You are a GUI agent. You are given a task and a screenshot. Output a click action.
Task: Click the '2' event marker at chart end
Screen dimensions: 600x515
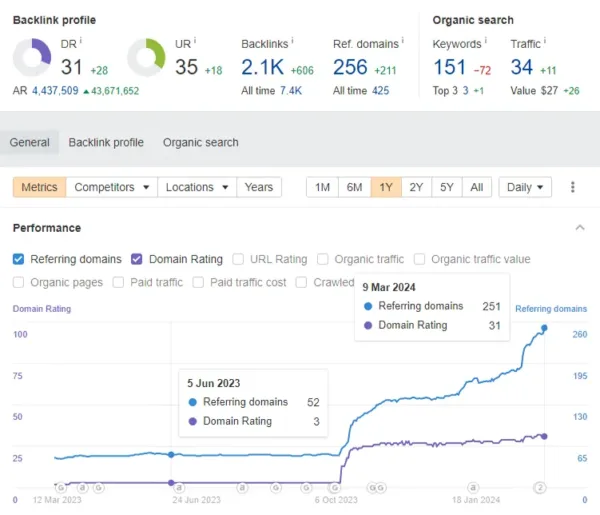[x=540, y=487]
